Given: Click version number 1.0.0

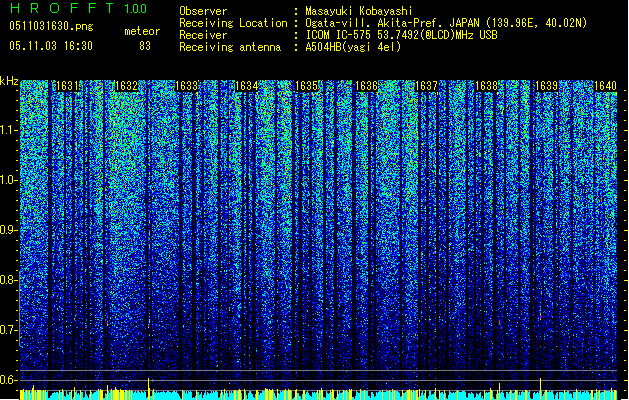Looking at the screenshot, I should point(136,8).
